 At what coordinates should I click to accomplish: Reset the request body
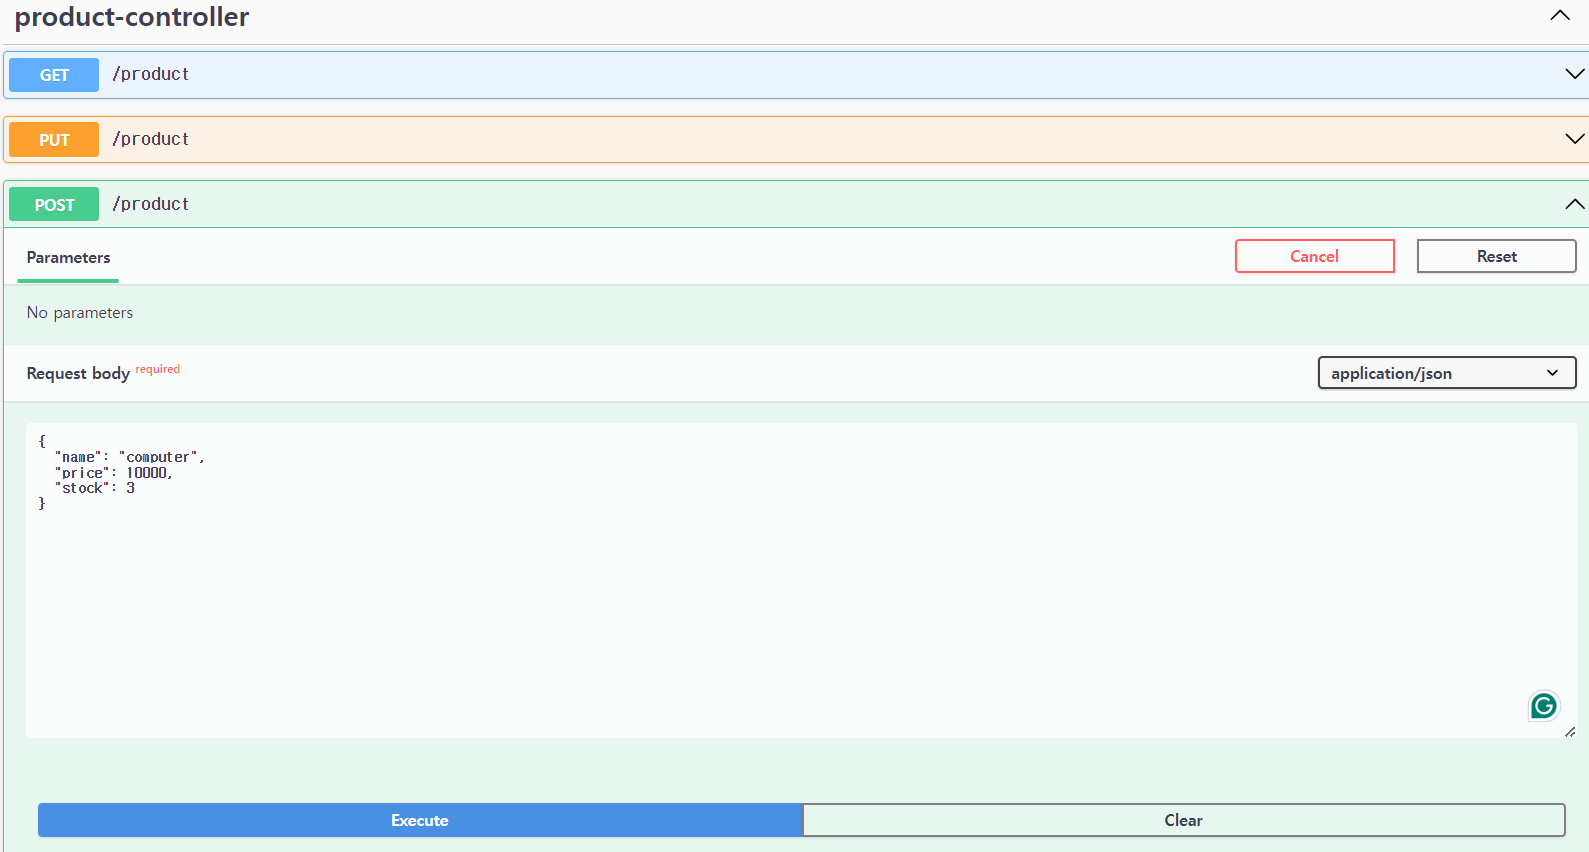point(1496,256)
